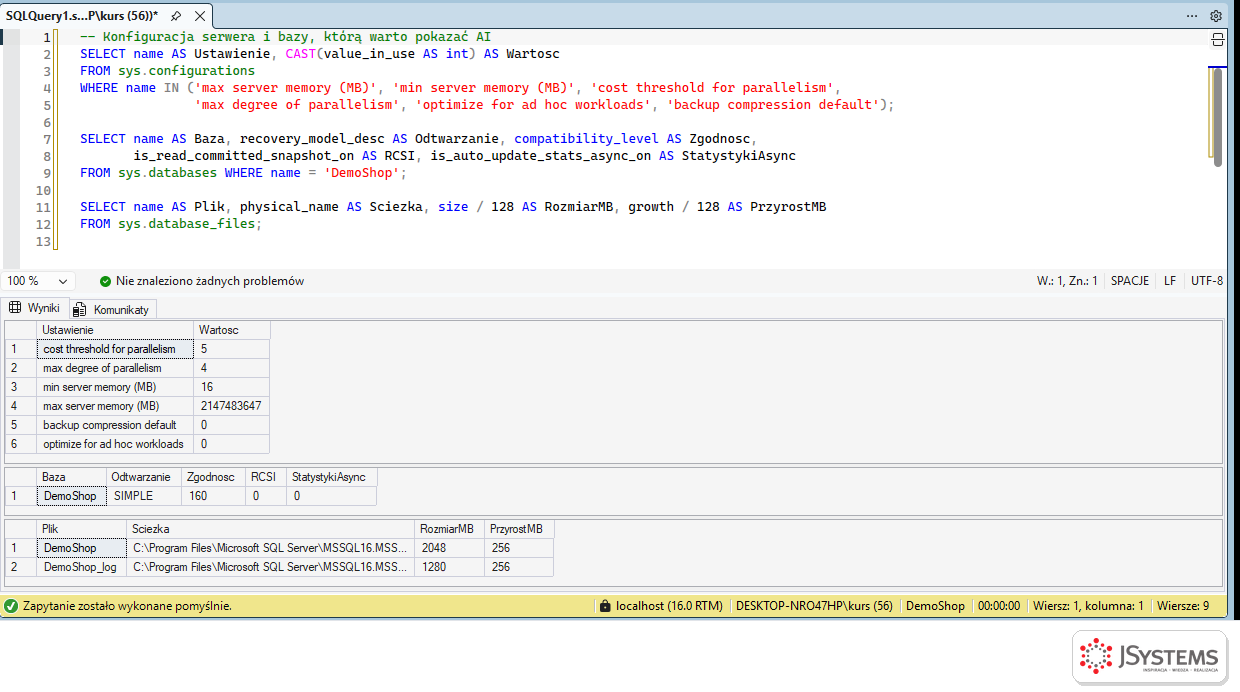Select the DemoShop cell under Baza
1240x692 pixels.
(x=72, y=496)
